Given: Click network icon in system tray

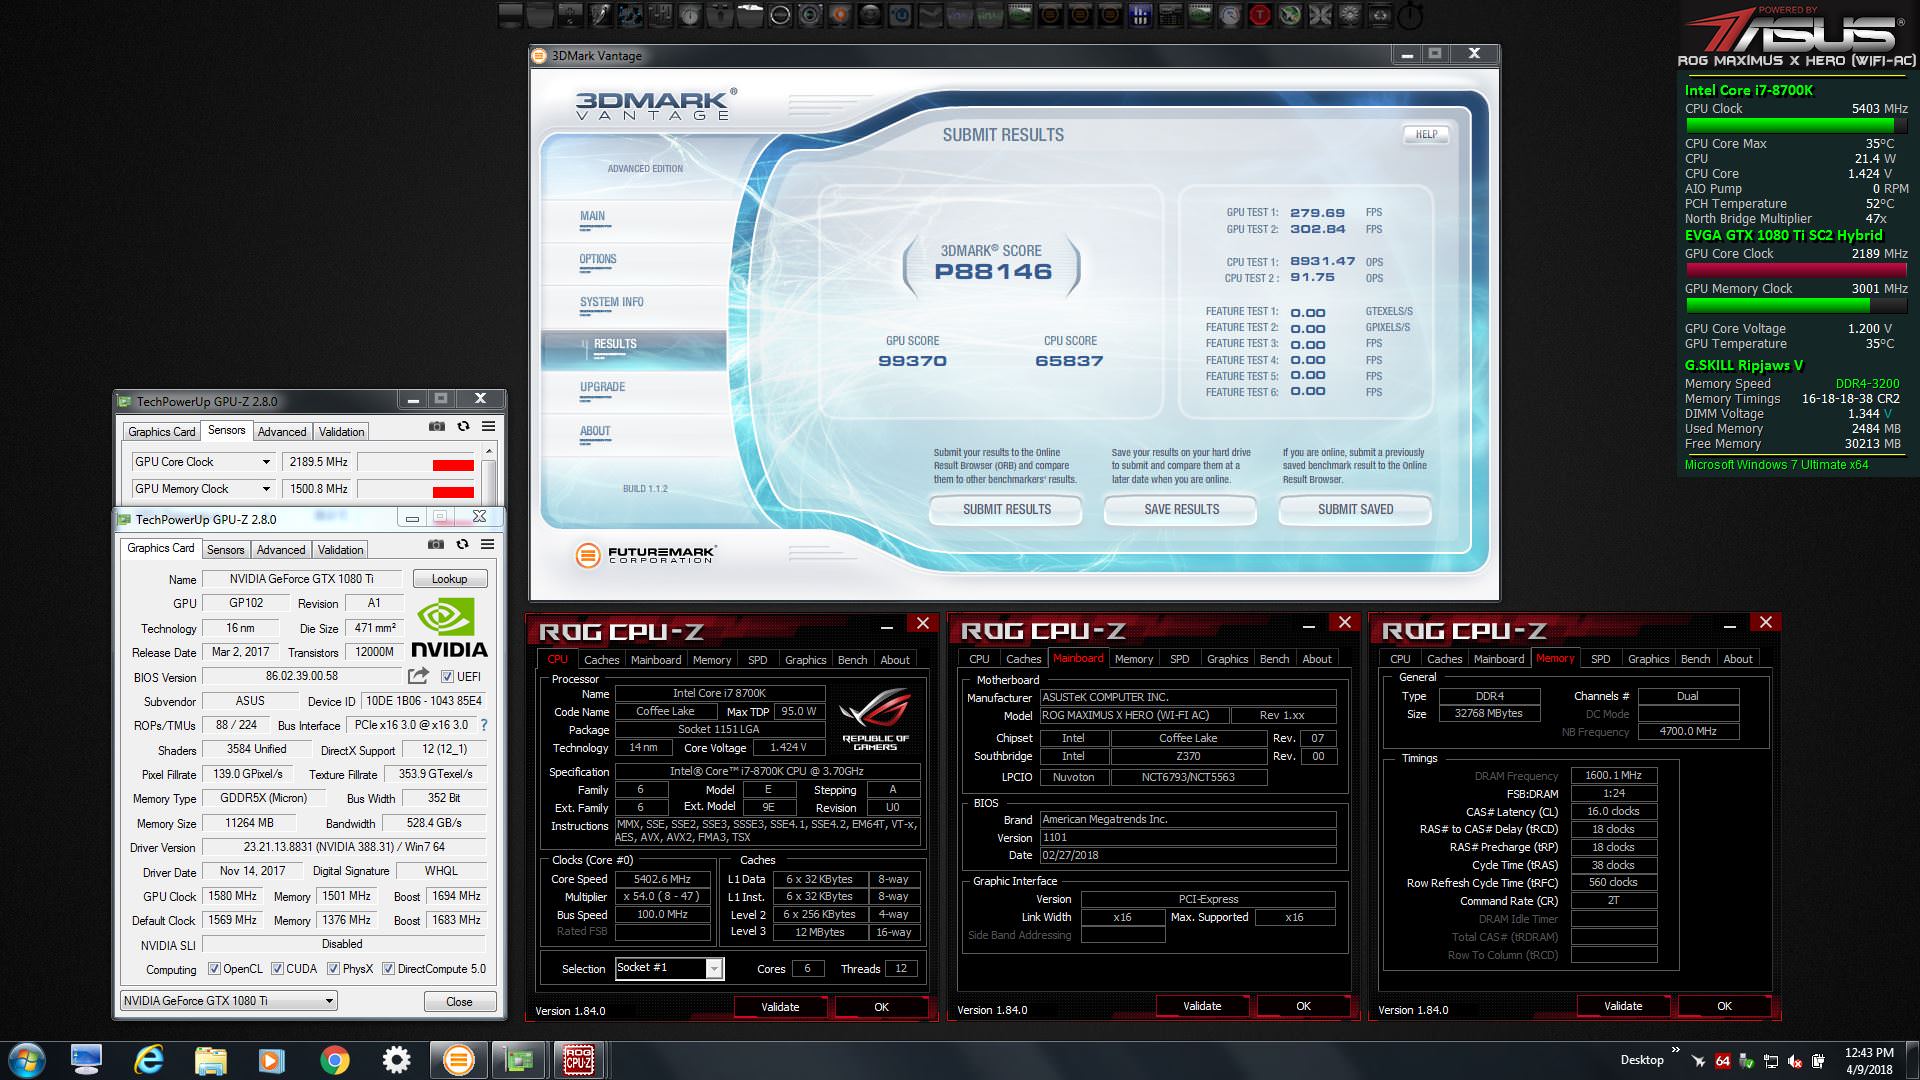Looking at the screenshot, I should 1771,1061.
